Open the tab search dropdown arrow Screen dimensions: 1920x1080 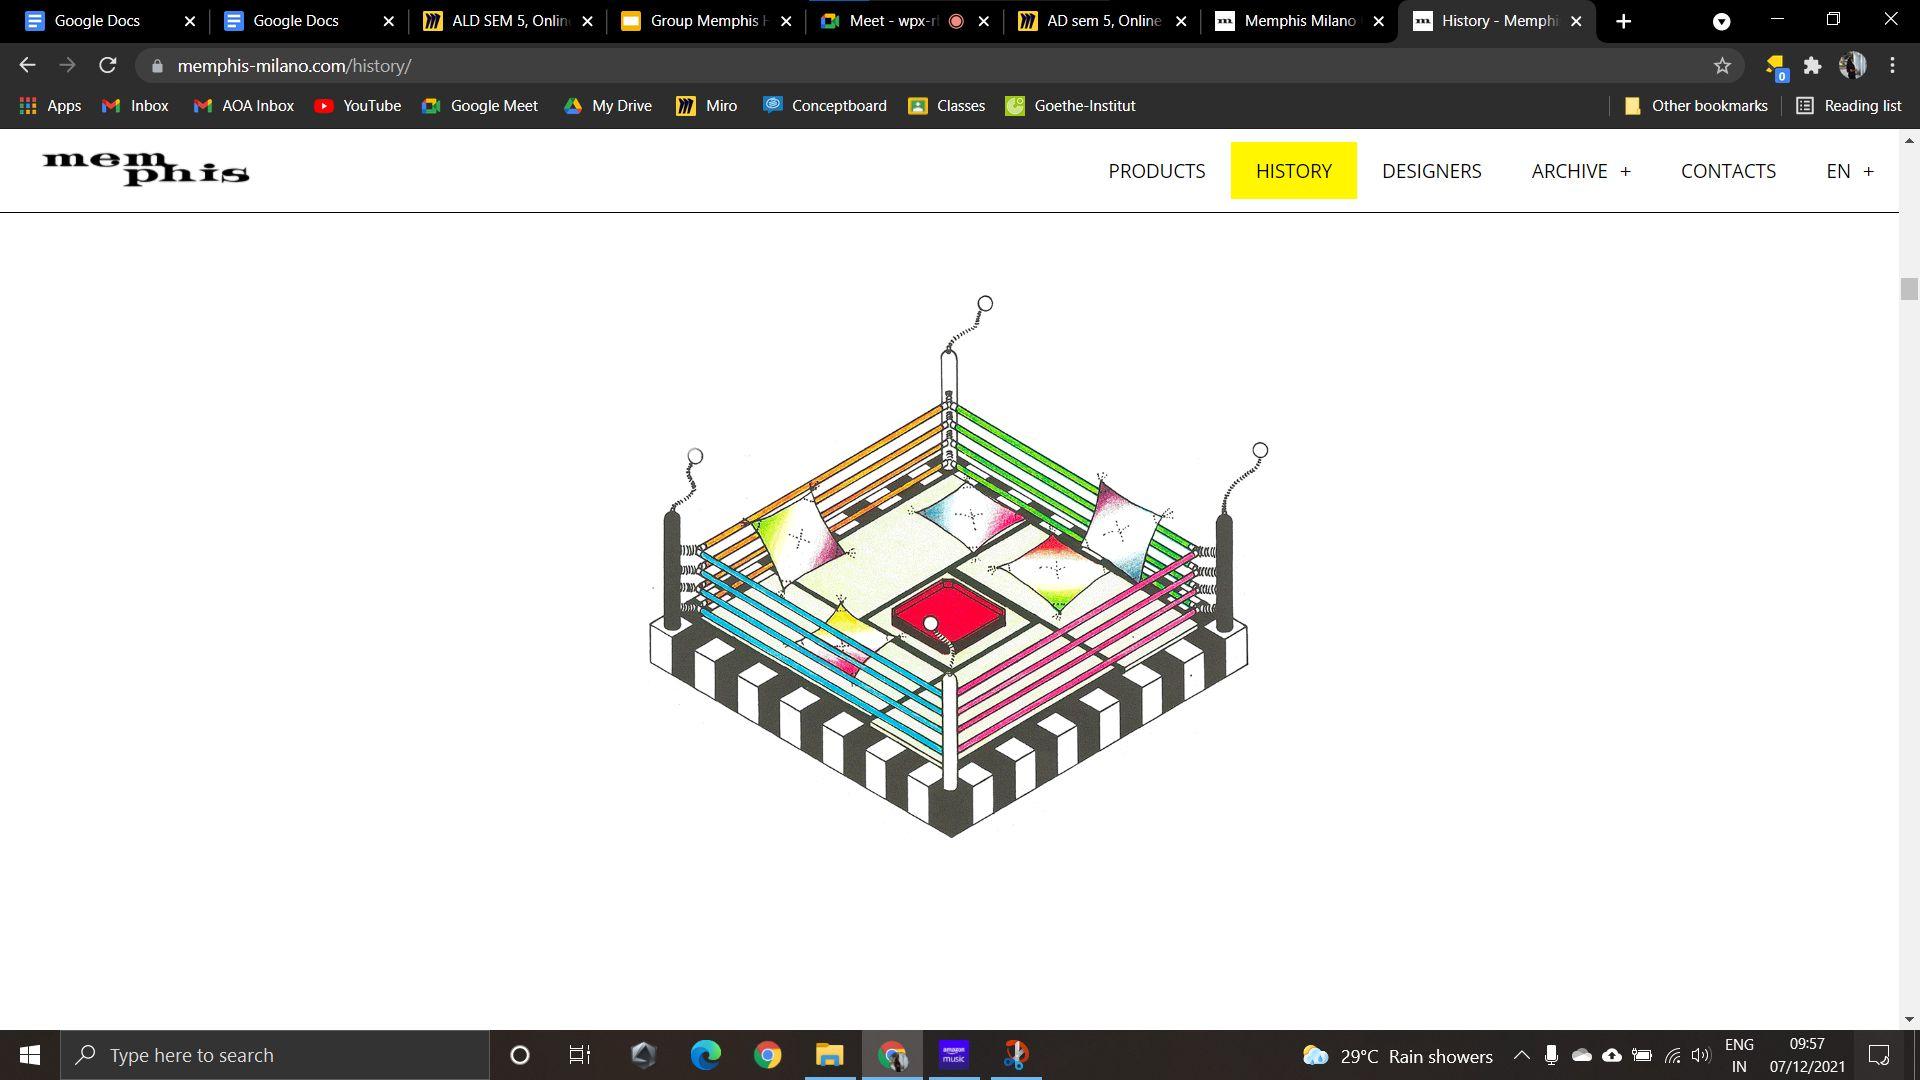1721,21
